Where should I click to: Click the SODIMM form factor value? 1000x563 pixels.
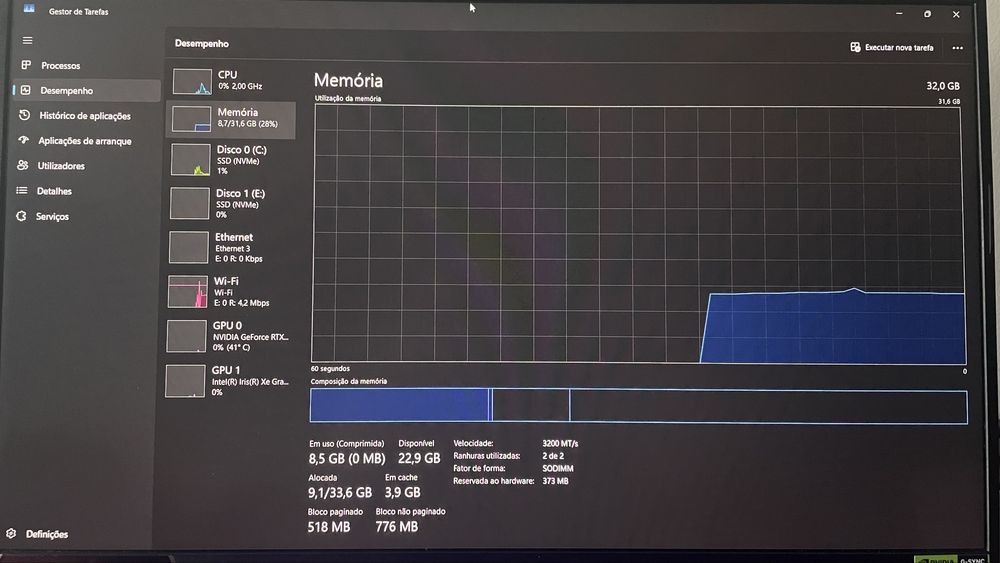[x=557, y=469]
